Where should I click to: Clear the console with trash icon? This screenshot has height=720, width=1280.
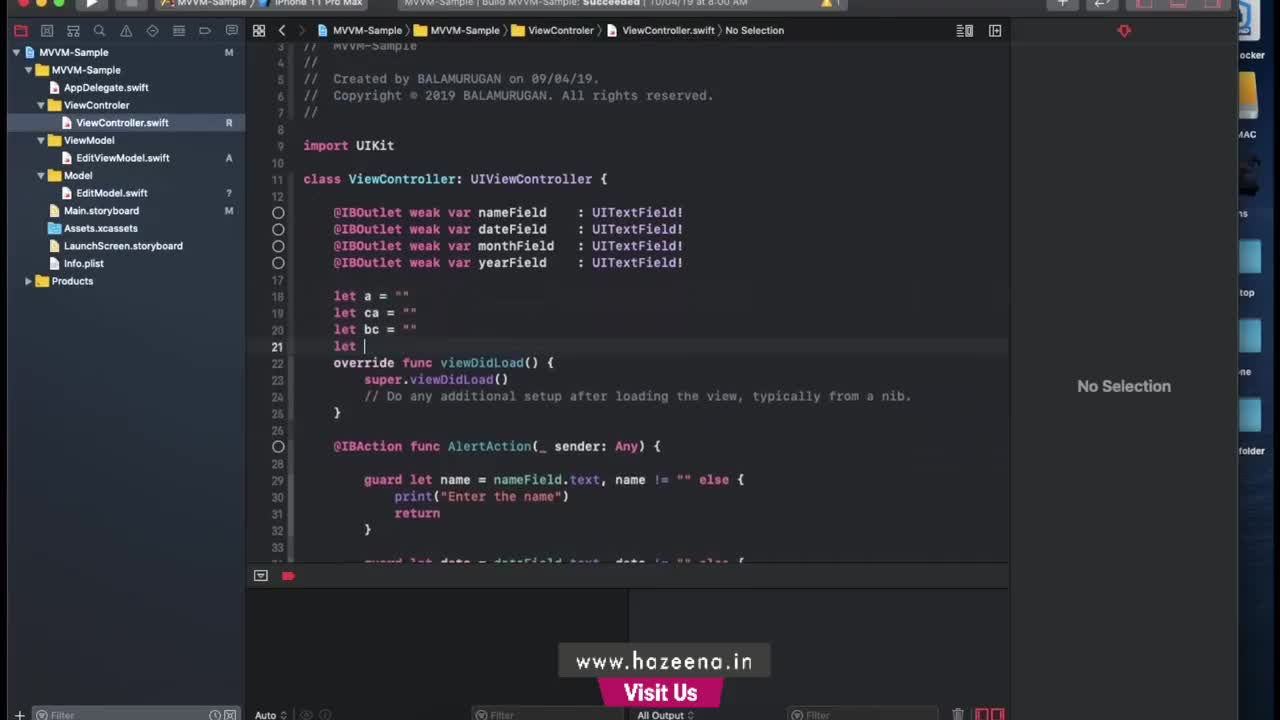click(958, 714)
